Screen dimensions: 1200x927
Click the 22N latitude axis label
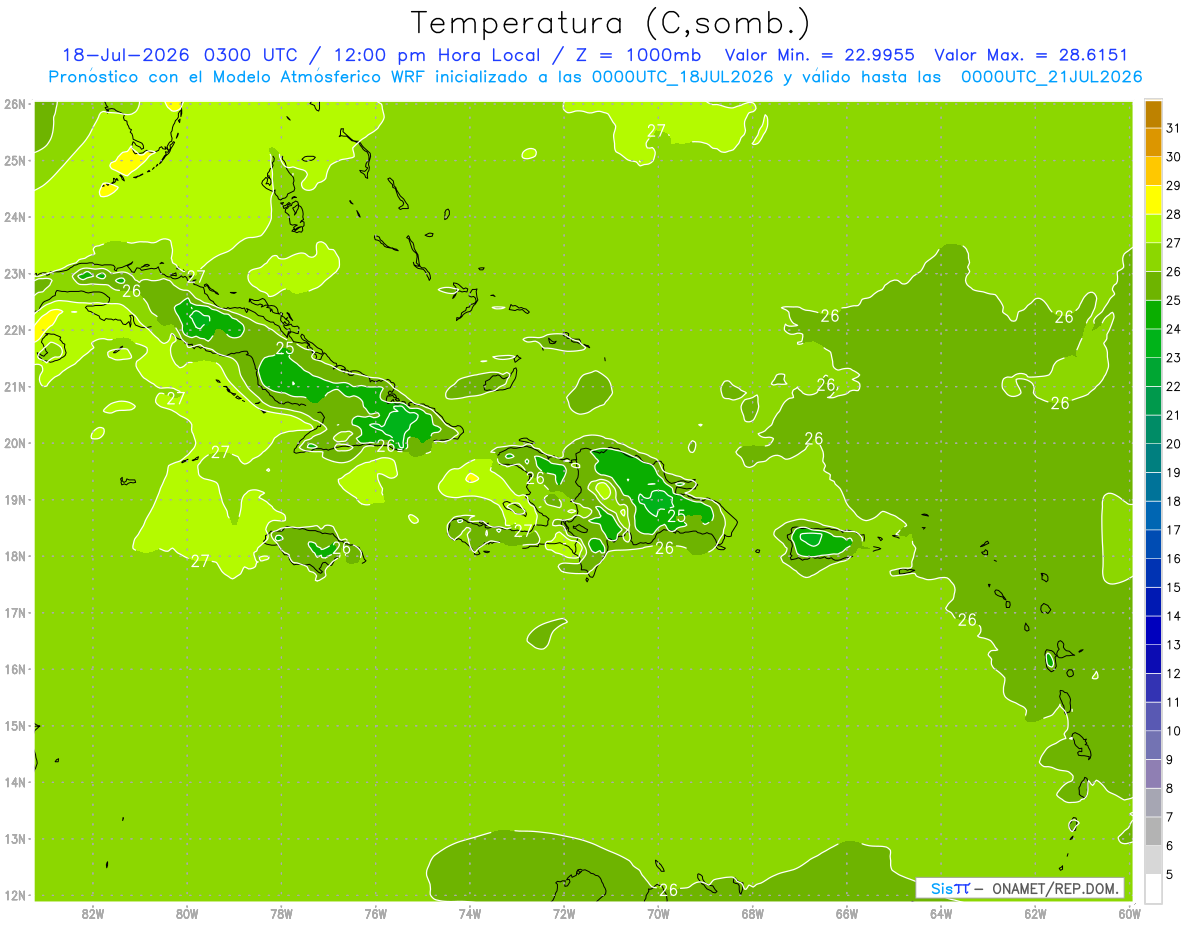pos(14,330)
